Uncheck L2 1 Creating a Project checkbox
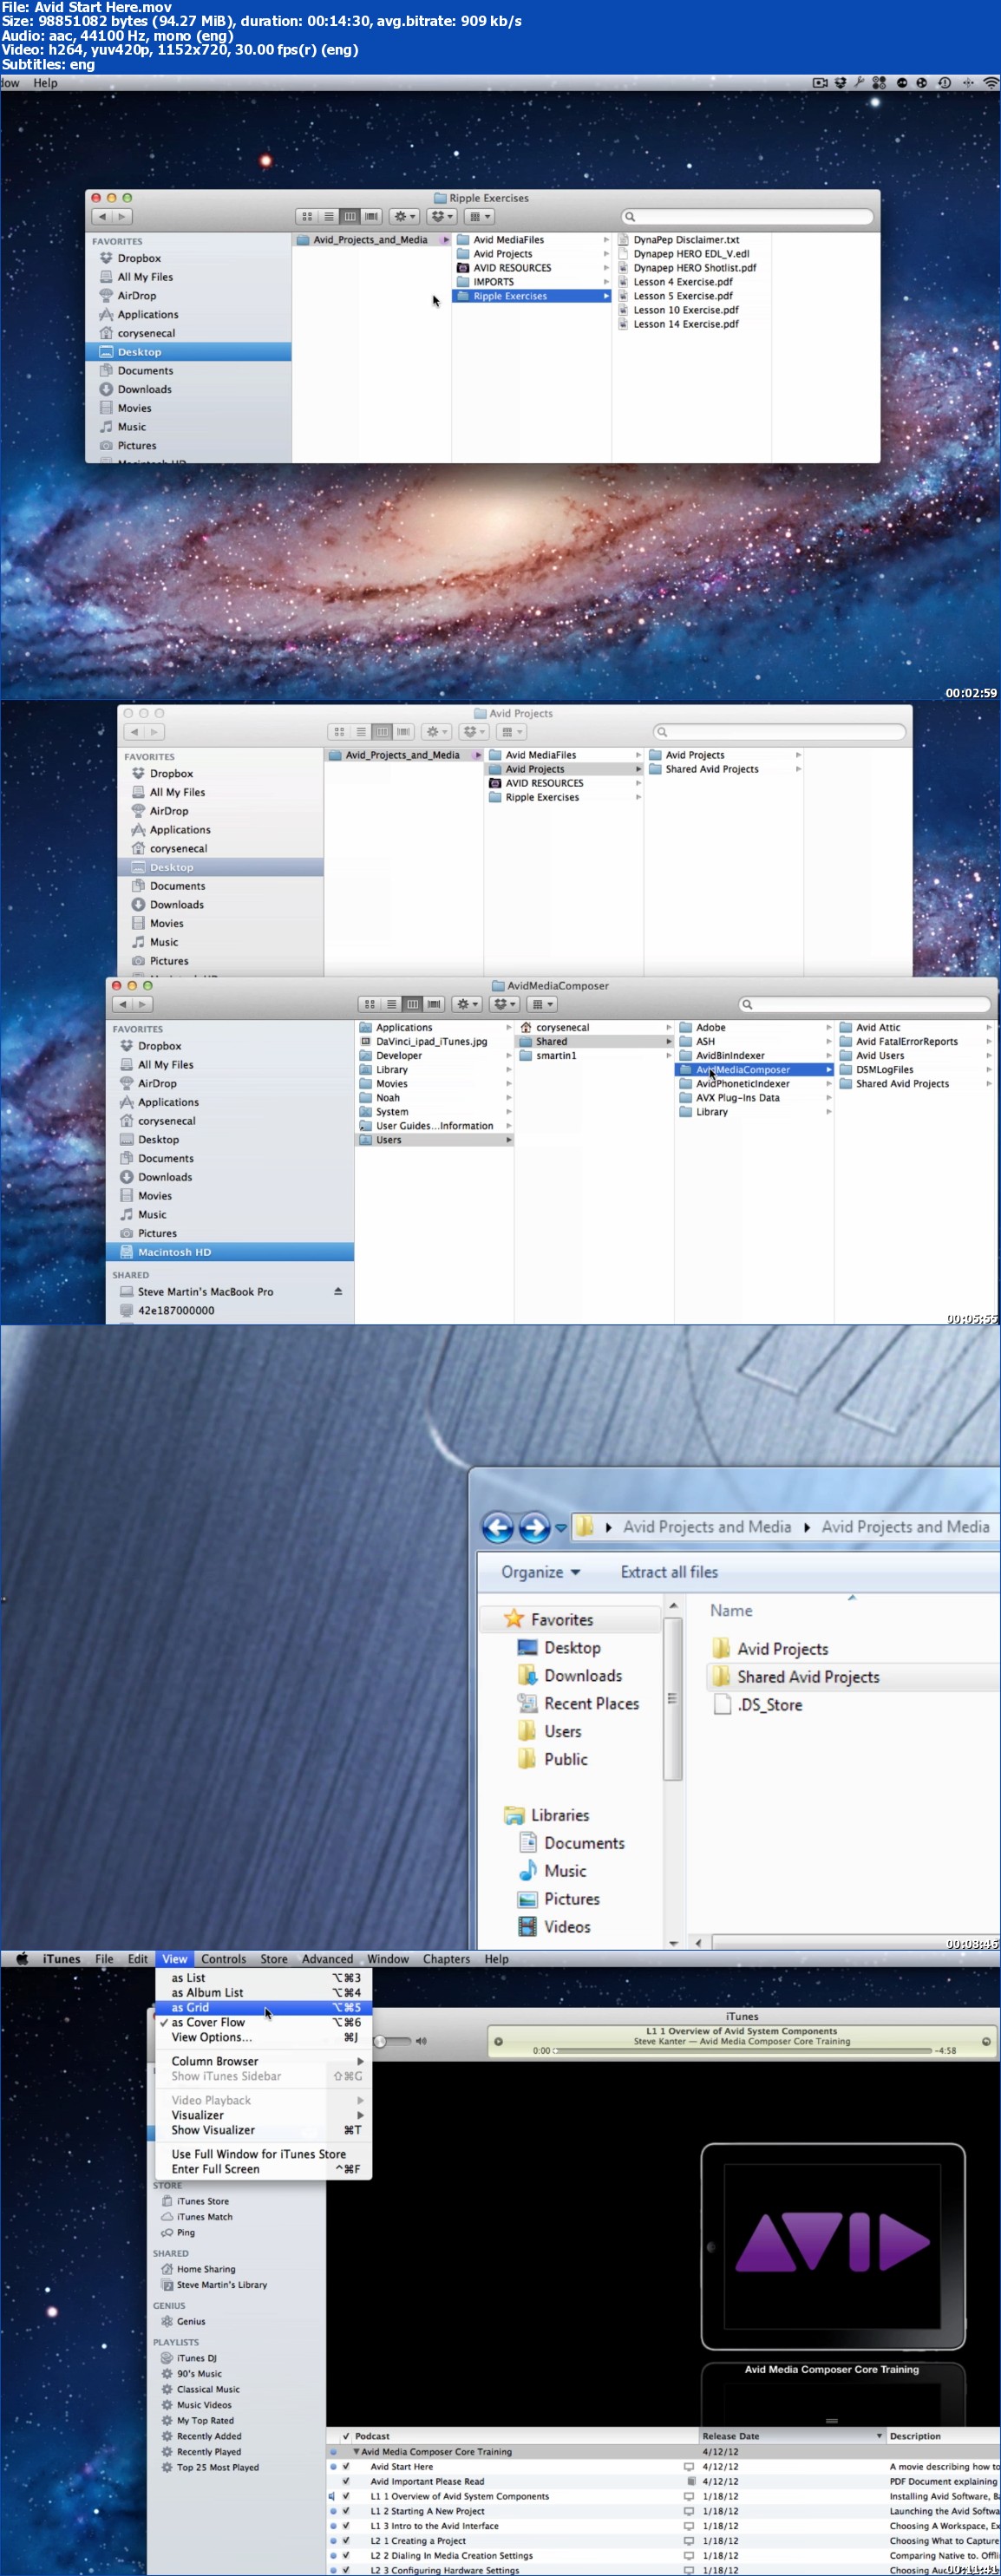This screenshot has width=1001, height=2576. click(346, 2540)
